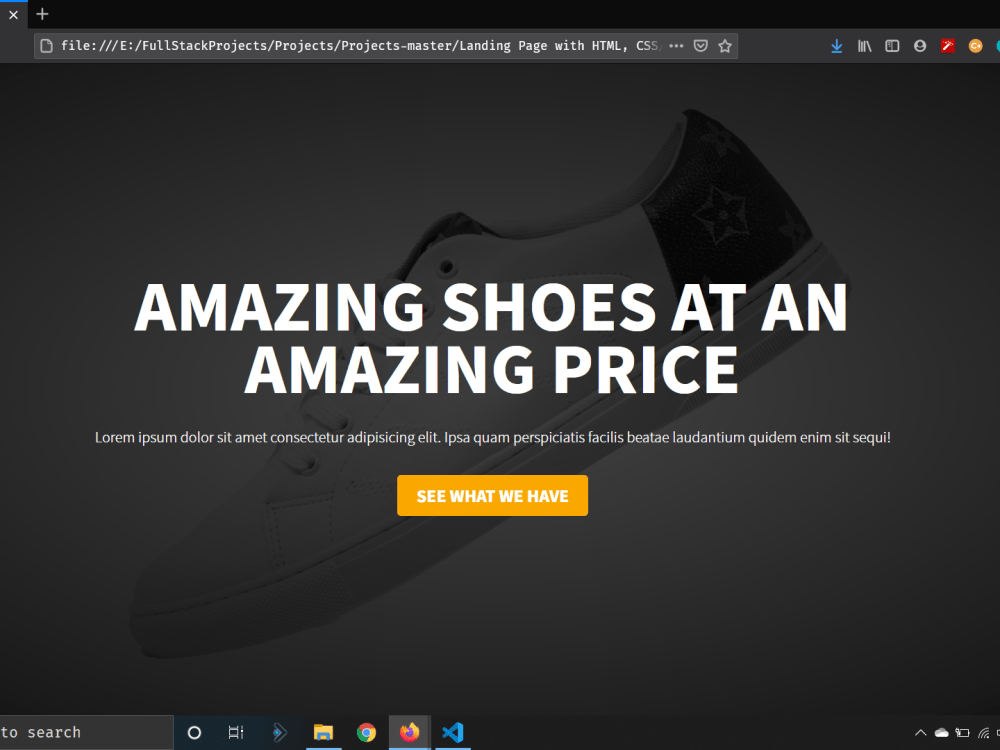
Task: Save page to Pocket icon
Action: (700, 46)
